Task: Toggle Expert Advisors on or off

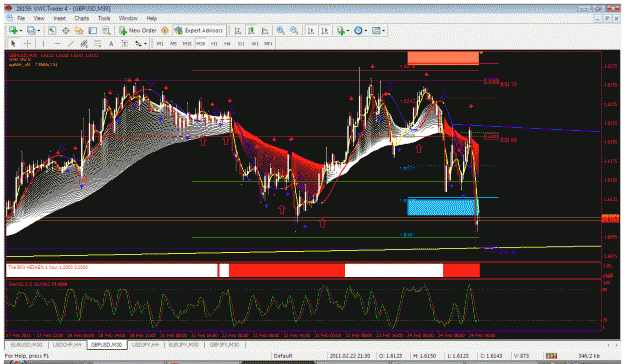Action: [199, 31]
